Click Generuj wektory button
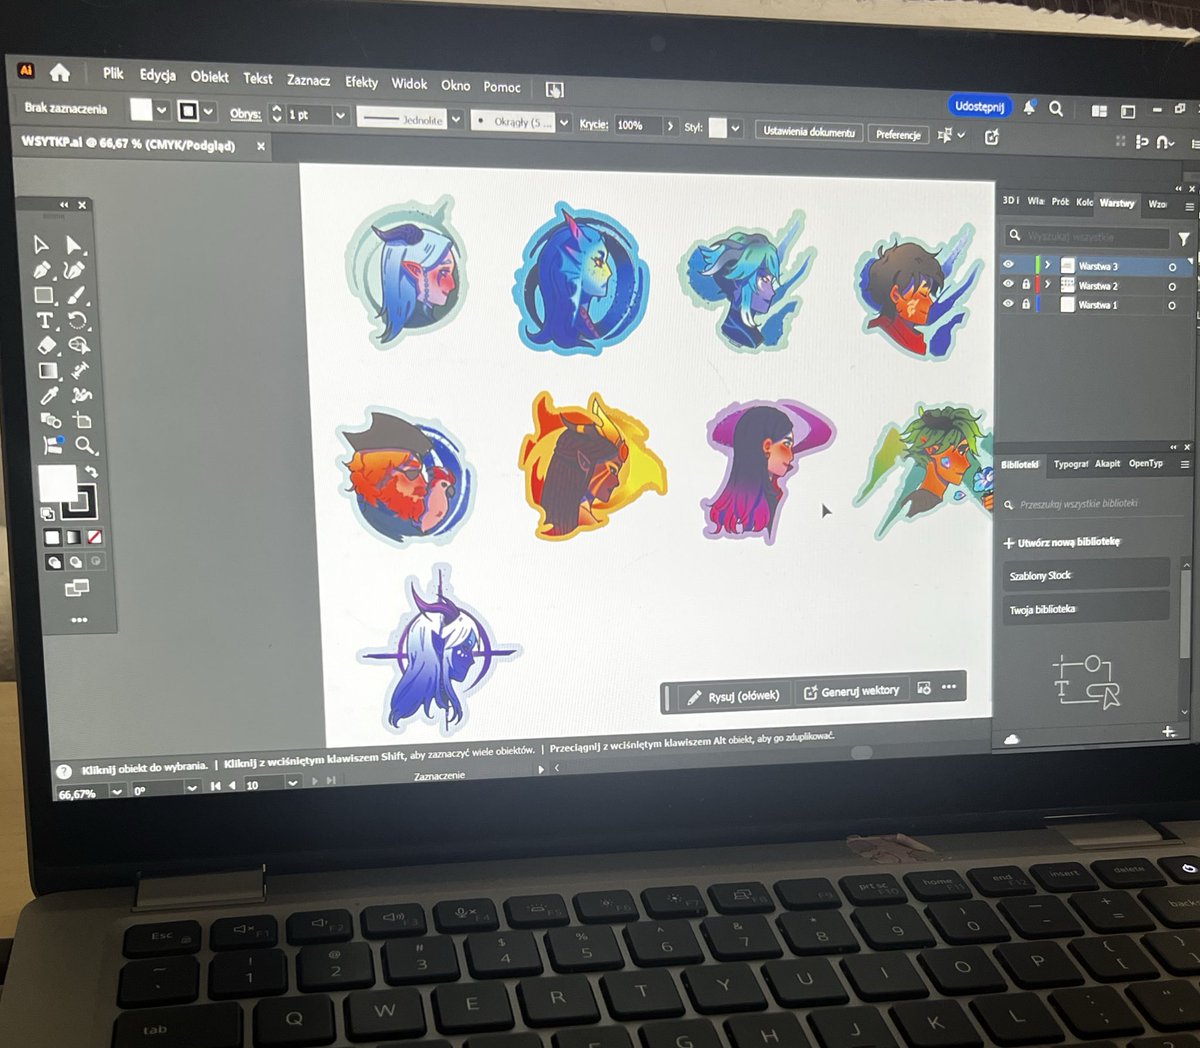Viewport: 1200px width, 1048px height. [852, 691]
